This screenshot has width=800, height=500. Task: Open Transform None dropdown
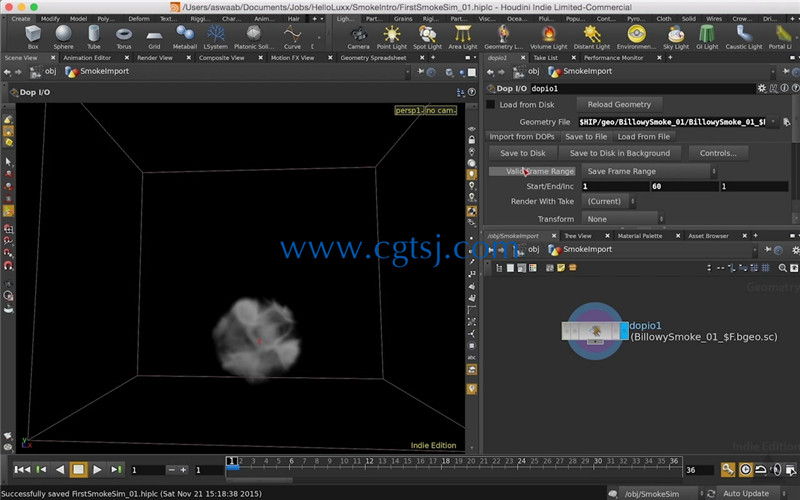[623, 219]
